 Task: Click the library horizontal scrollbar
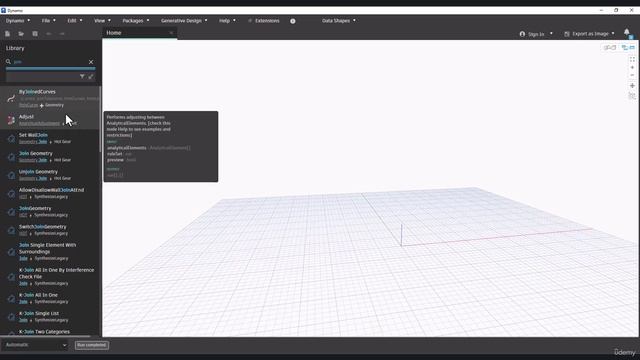tap(45, 337)
